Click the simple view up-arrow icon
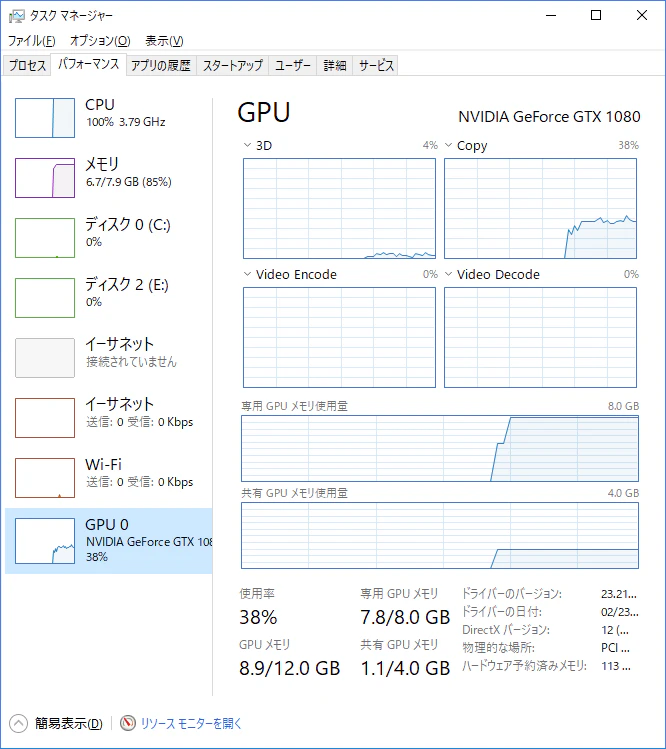This screenshot has height=749, width=666. point(18,723)
